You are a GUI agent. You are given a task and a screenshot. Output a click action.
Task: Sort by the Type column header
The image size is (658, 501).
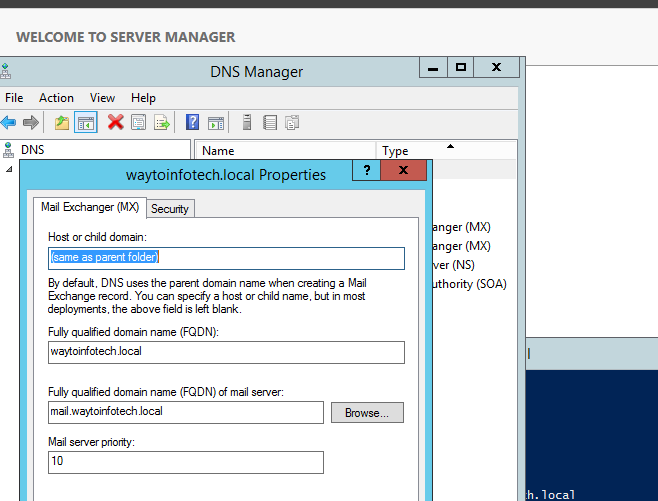(x=446, y=151)
